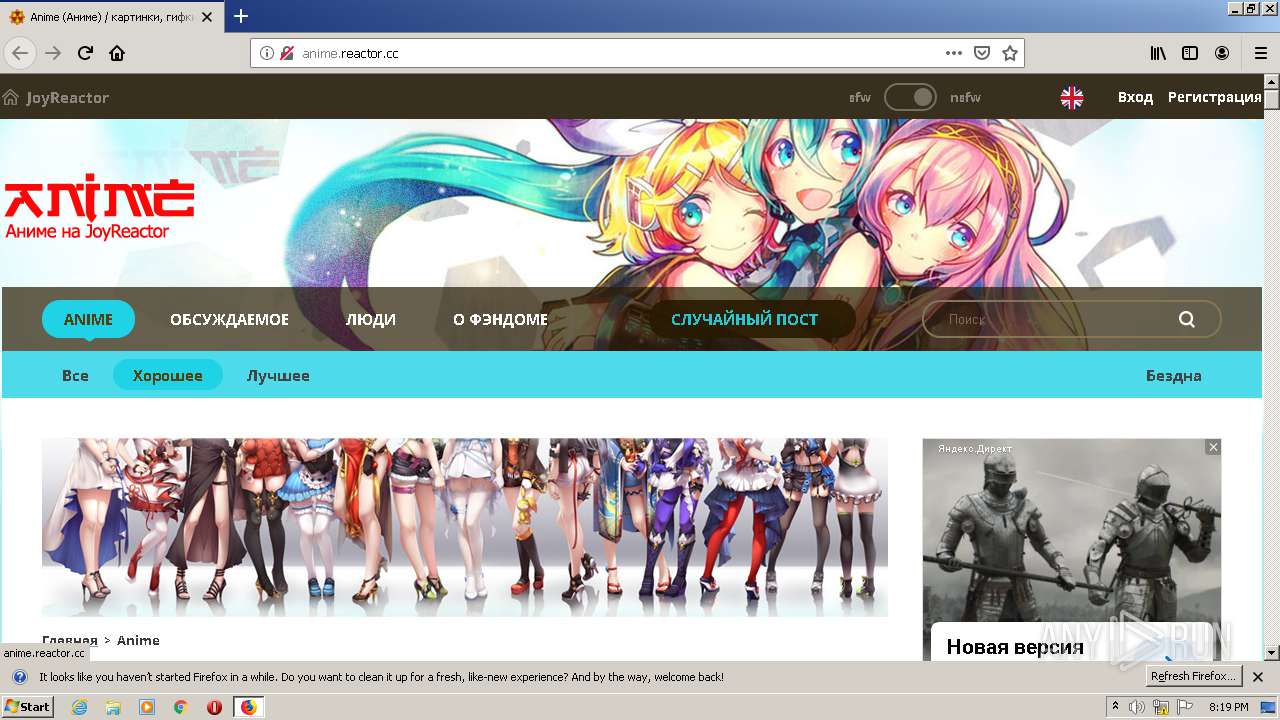Open Chrome from the taskbar
This screenshot has height=720, width=1280.
(181, 707)
